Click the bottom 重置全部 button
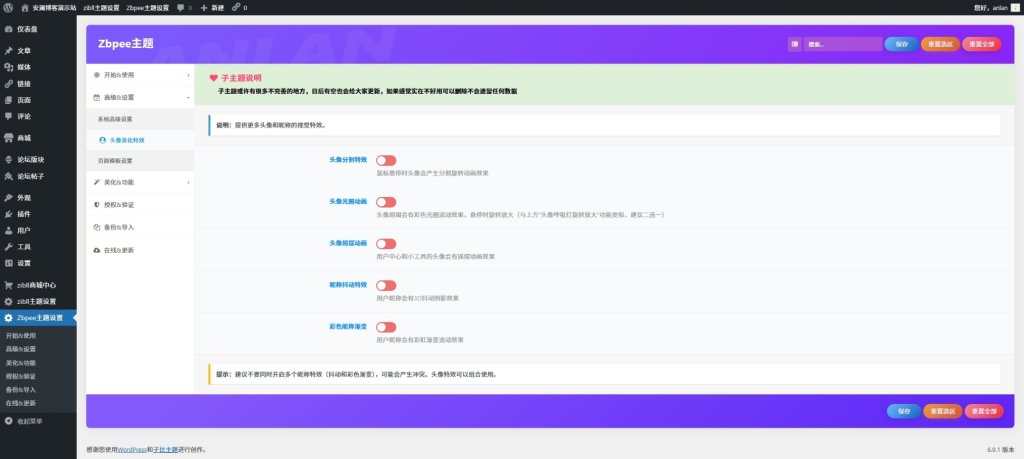Screen dimensions: 1024x459 click(x=984, y=411)
